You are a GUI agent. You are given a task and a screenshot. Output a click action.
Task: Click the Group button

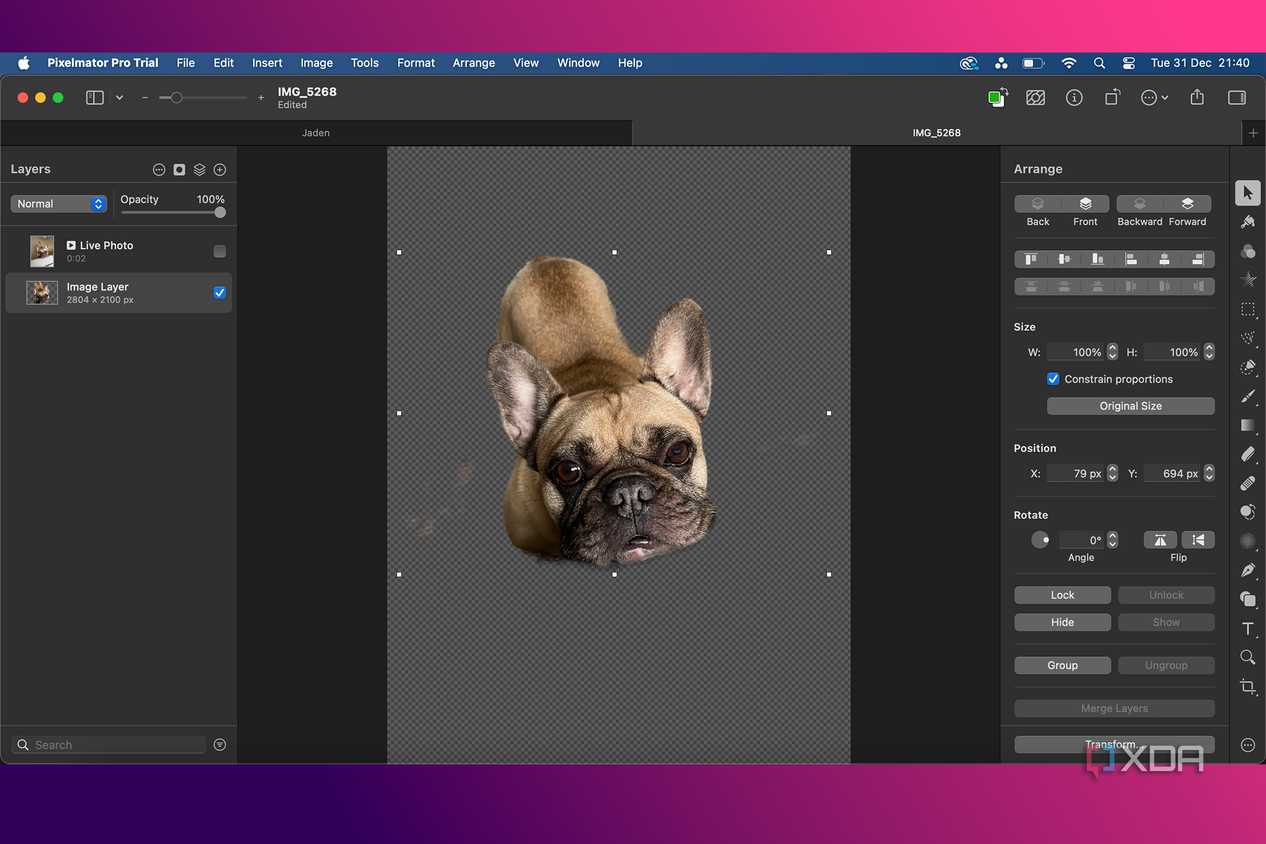(x=1062, y=665)
